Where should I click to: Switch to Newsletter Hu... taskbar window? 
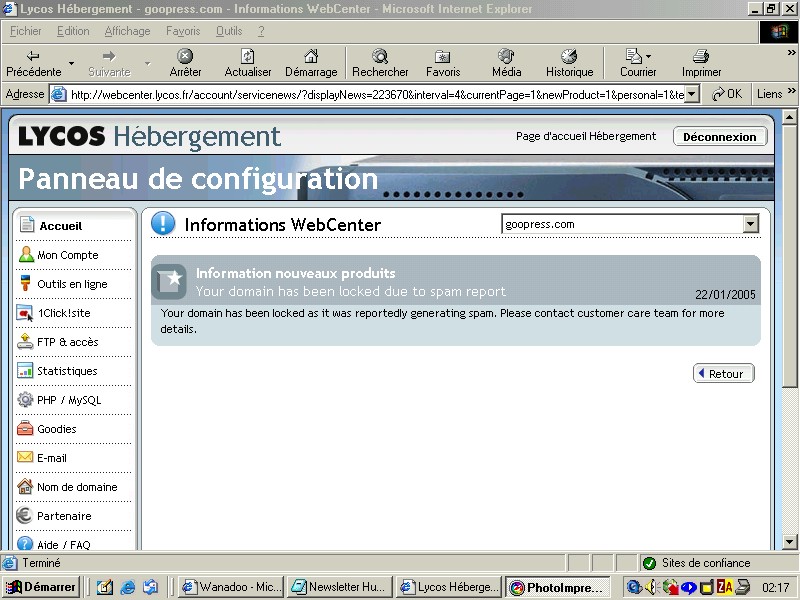[x=340, y=587]
